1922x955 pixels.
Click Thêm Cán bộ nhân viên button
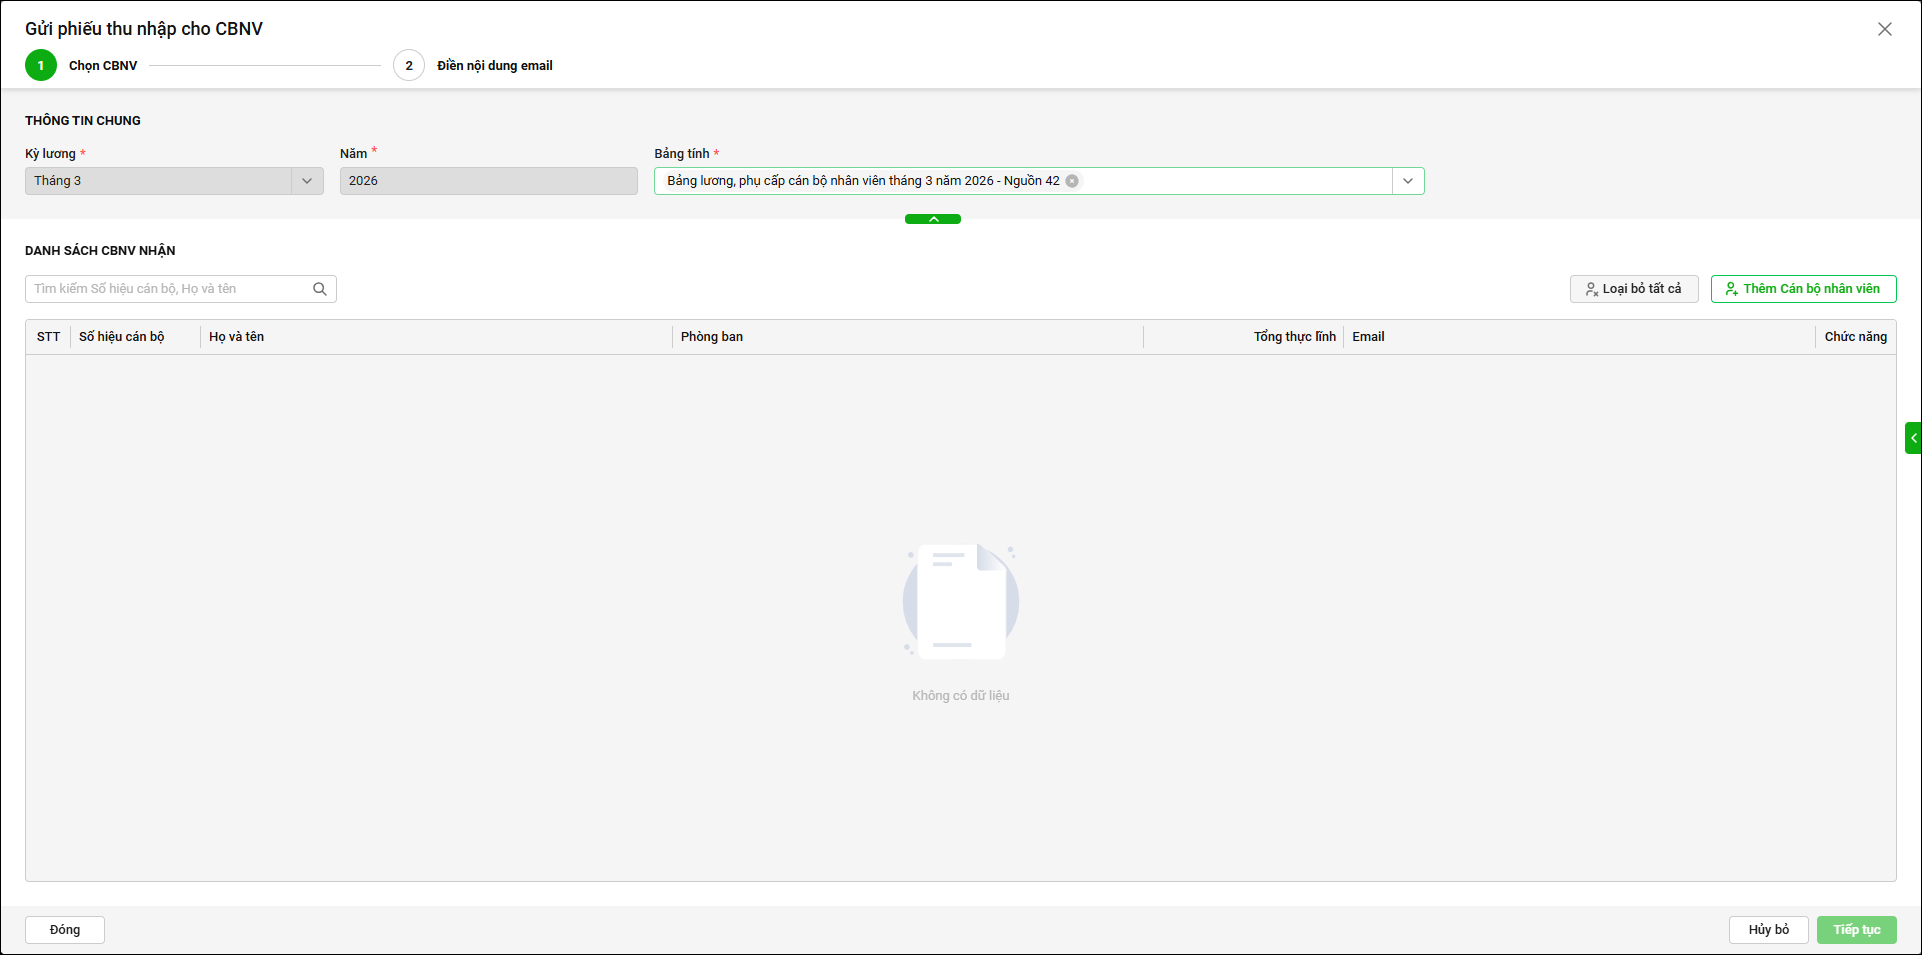1803,289
